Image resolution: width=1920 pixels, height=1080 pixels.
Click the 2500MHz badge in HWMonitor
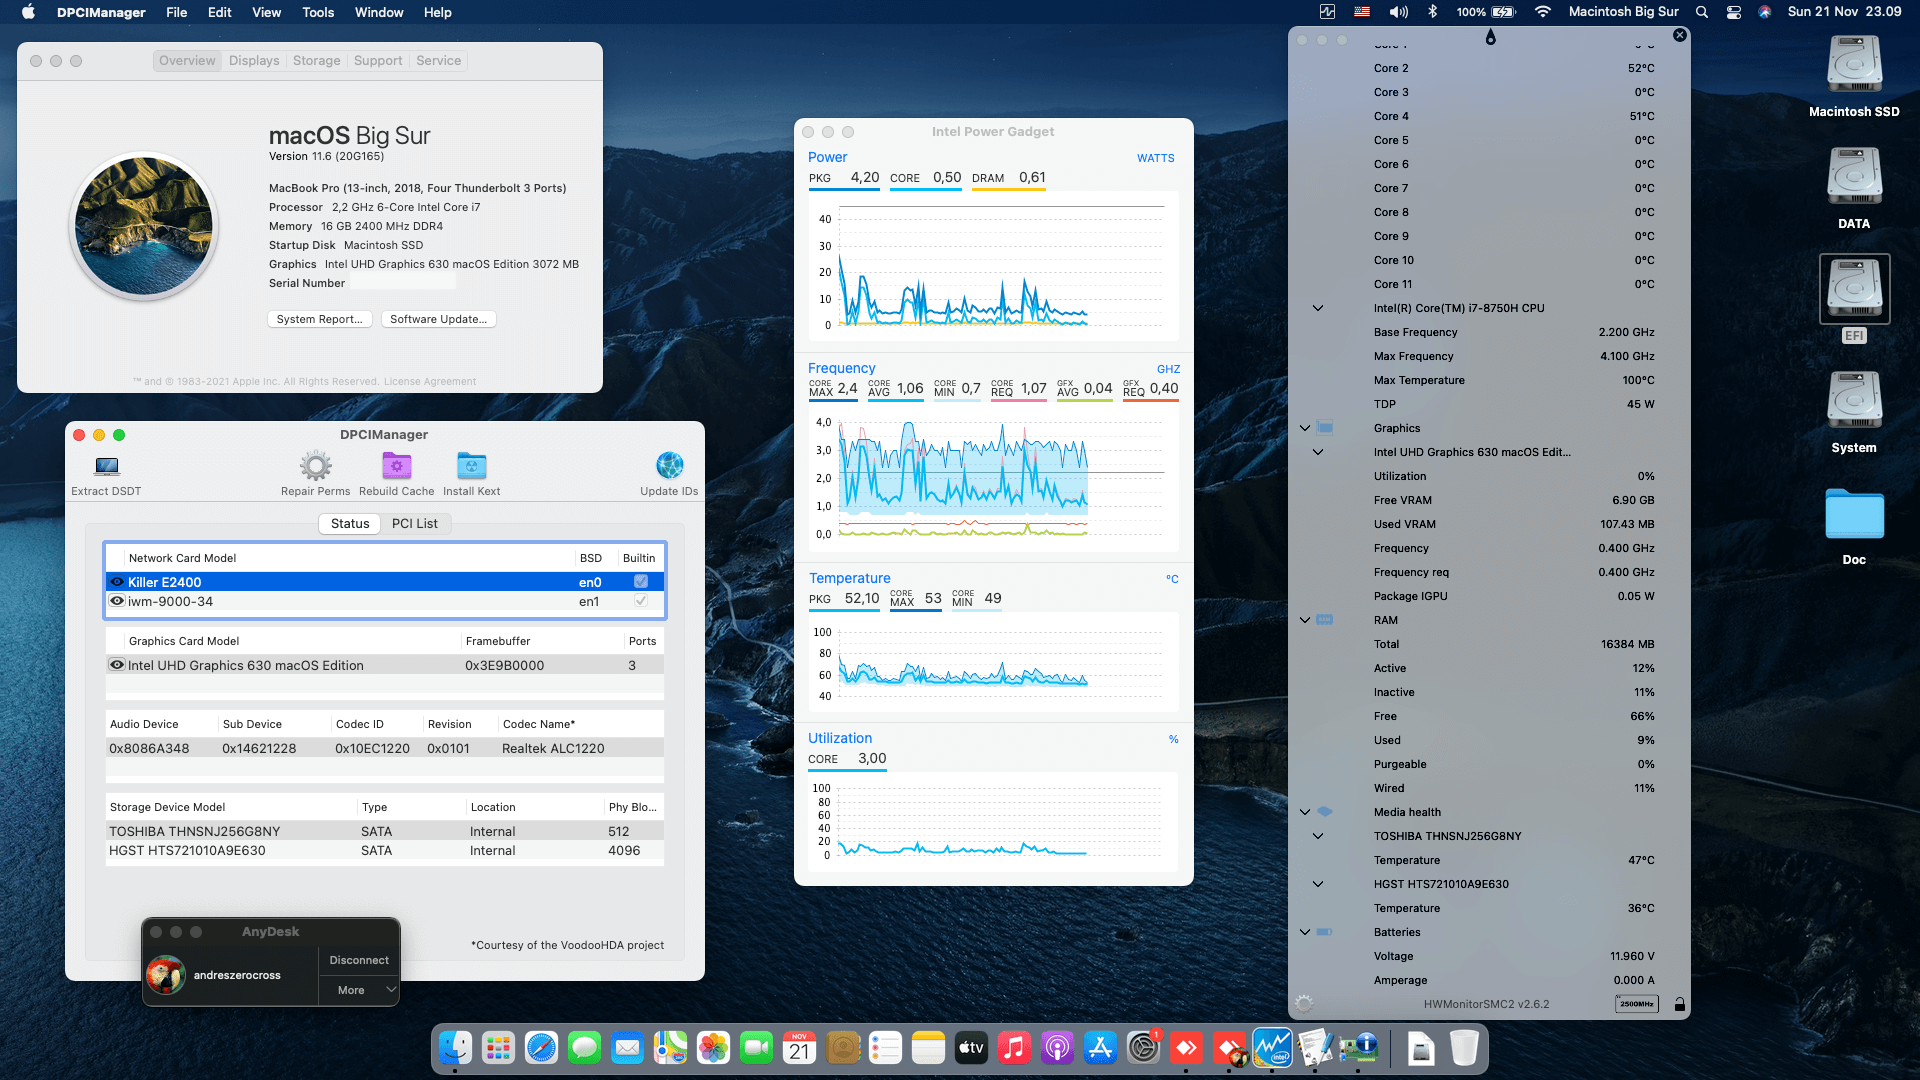(1636, 1004)
